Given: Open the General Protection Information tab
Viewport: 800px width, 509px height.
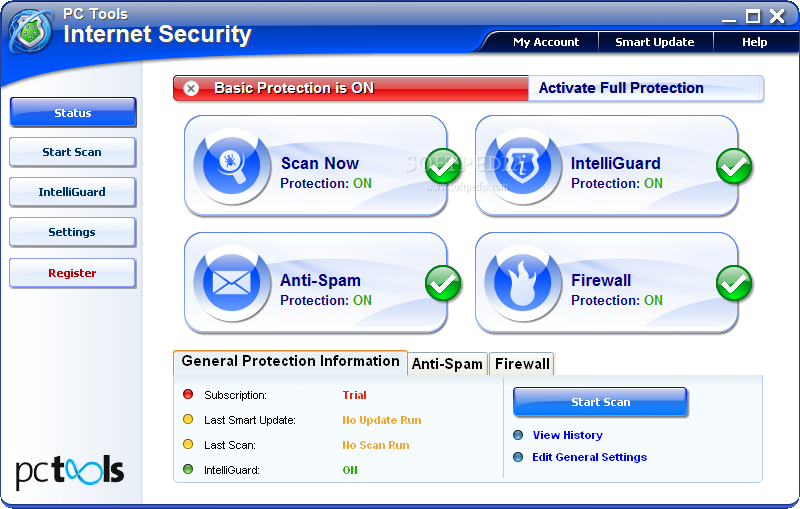Looking at the screenshot, I should (290, 362).
